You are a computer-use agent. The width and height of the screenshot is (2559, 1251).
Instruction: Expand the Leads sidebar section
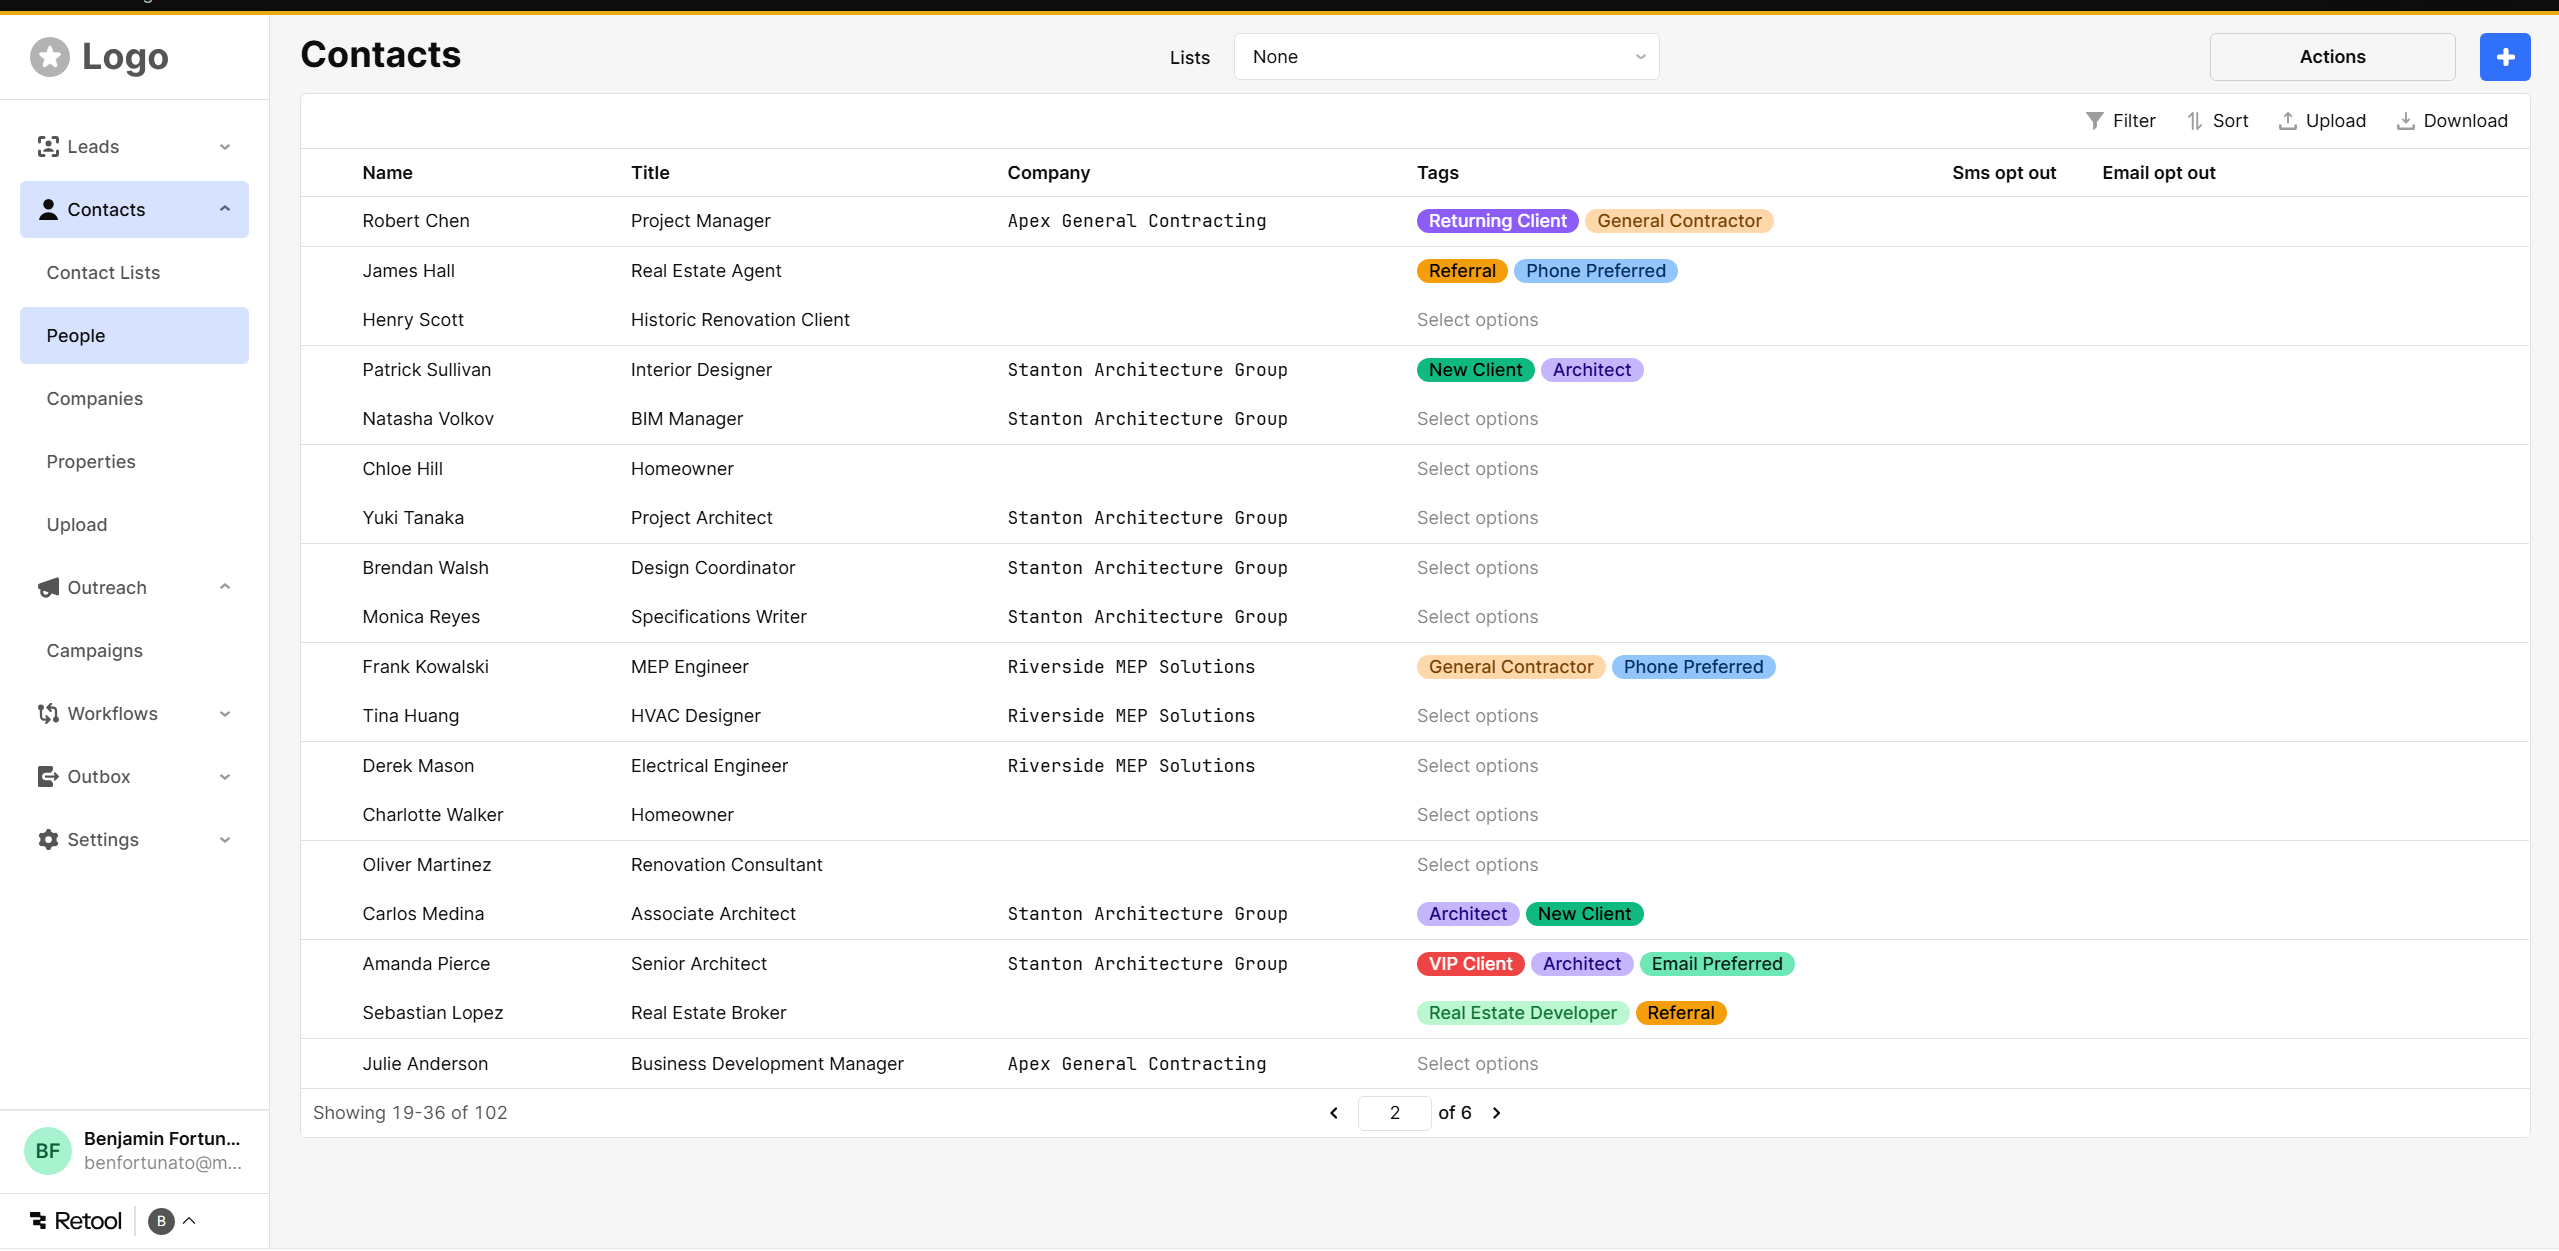[225, 147]
